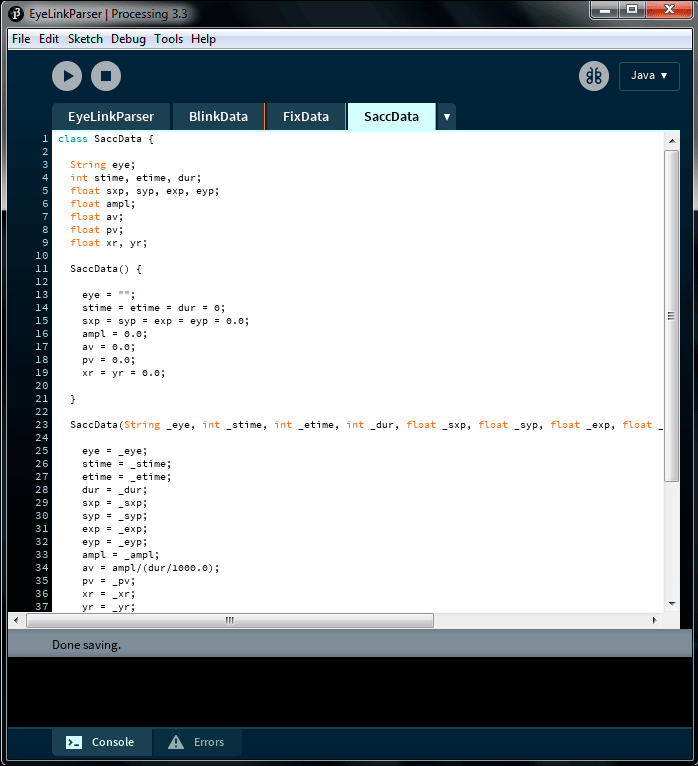Switch to the BlinkData tab
This screenshot has width=698, height=766.
[218, 117]
